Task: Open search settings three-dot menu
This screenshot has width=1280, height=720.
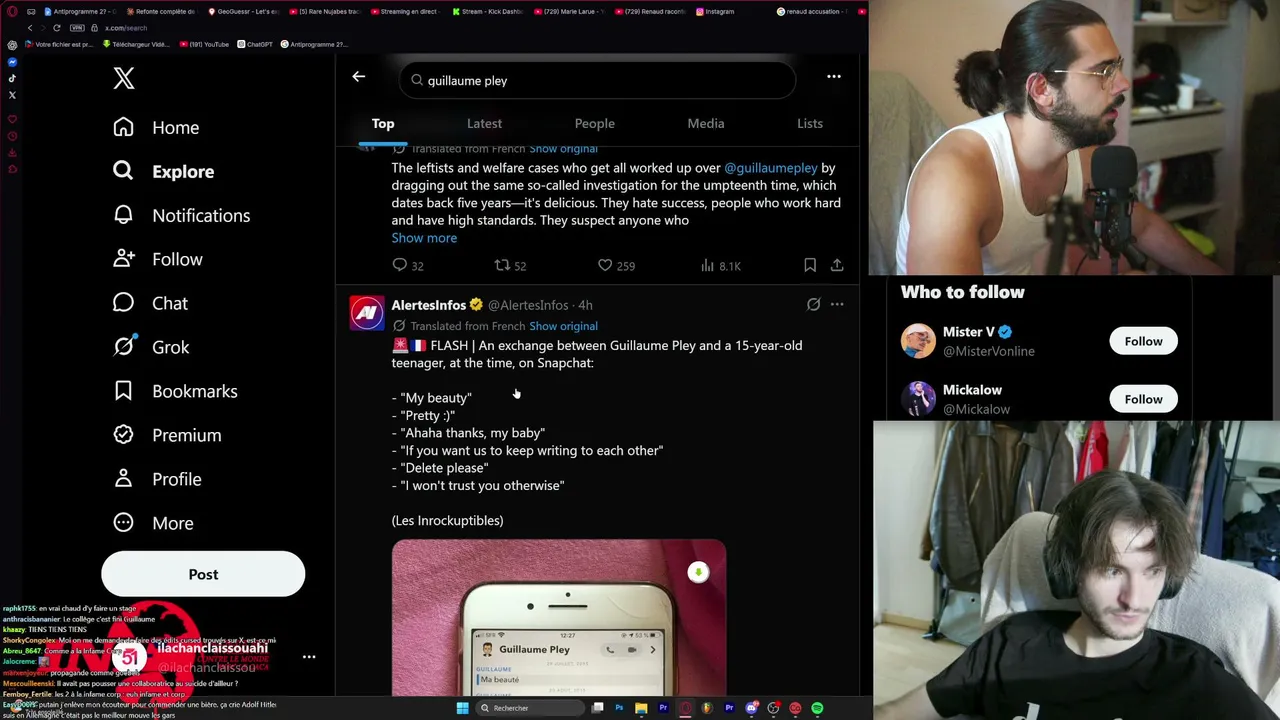Action: pos(834,76)
